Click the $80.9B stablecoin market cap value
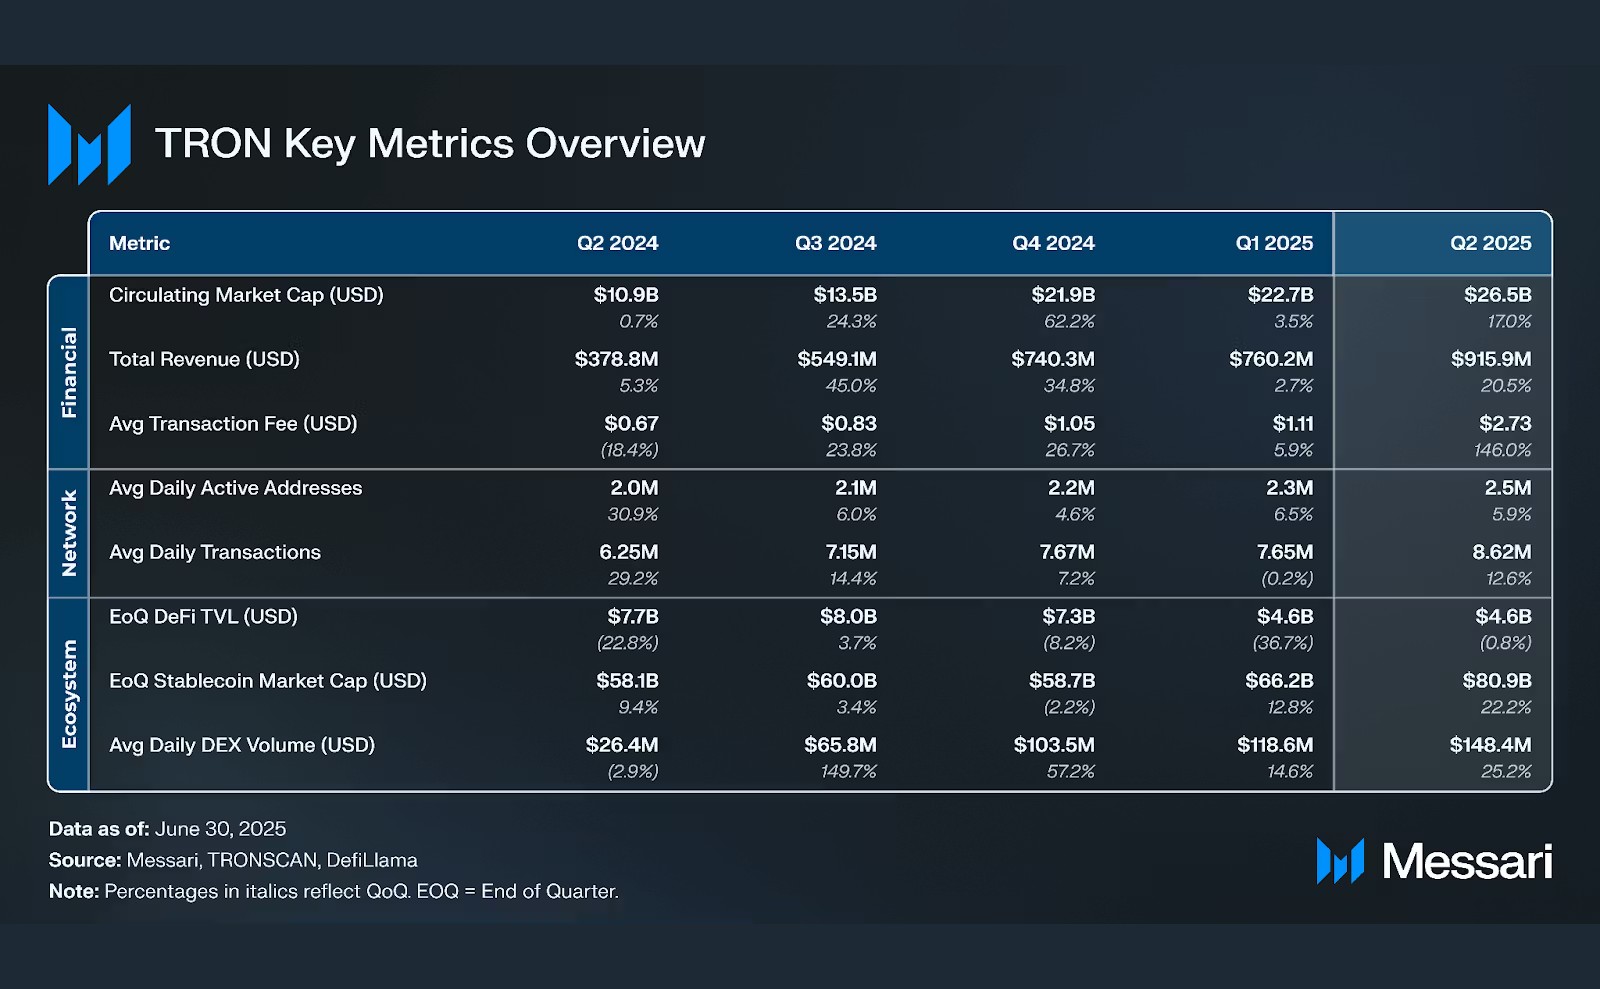The image size is (1600, 989). pos(1497,681)
